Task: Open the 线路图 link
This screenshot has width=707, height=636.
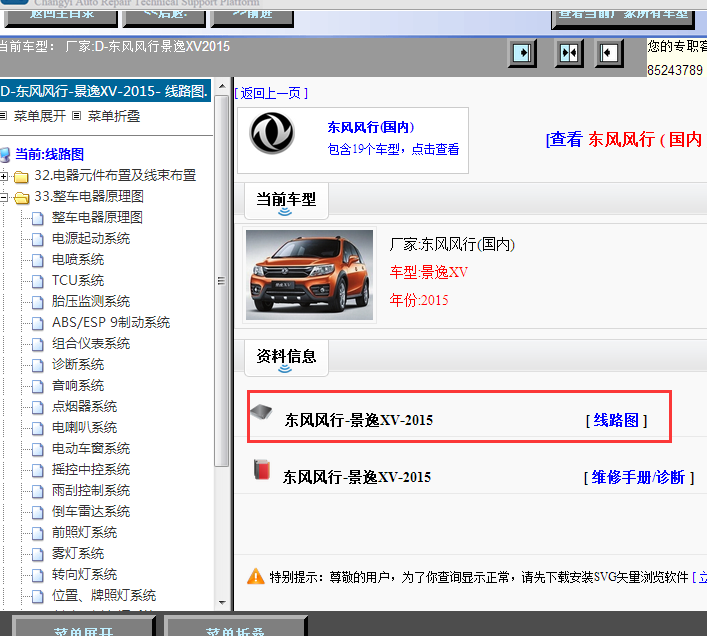Action: (x=616, y=420)
